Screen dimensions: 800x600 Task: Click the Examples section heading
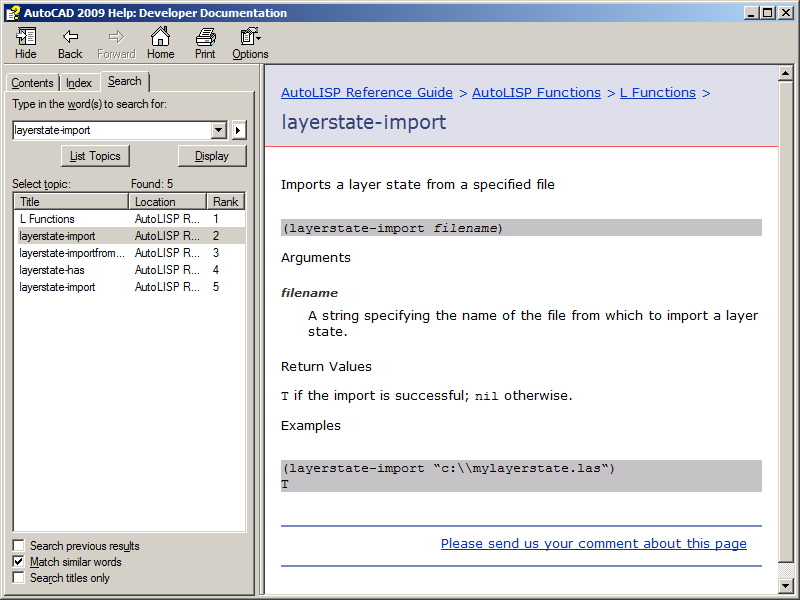311,426
